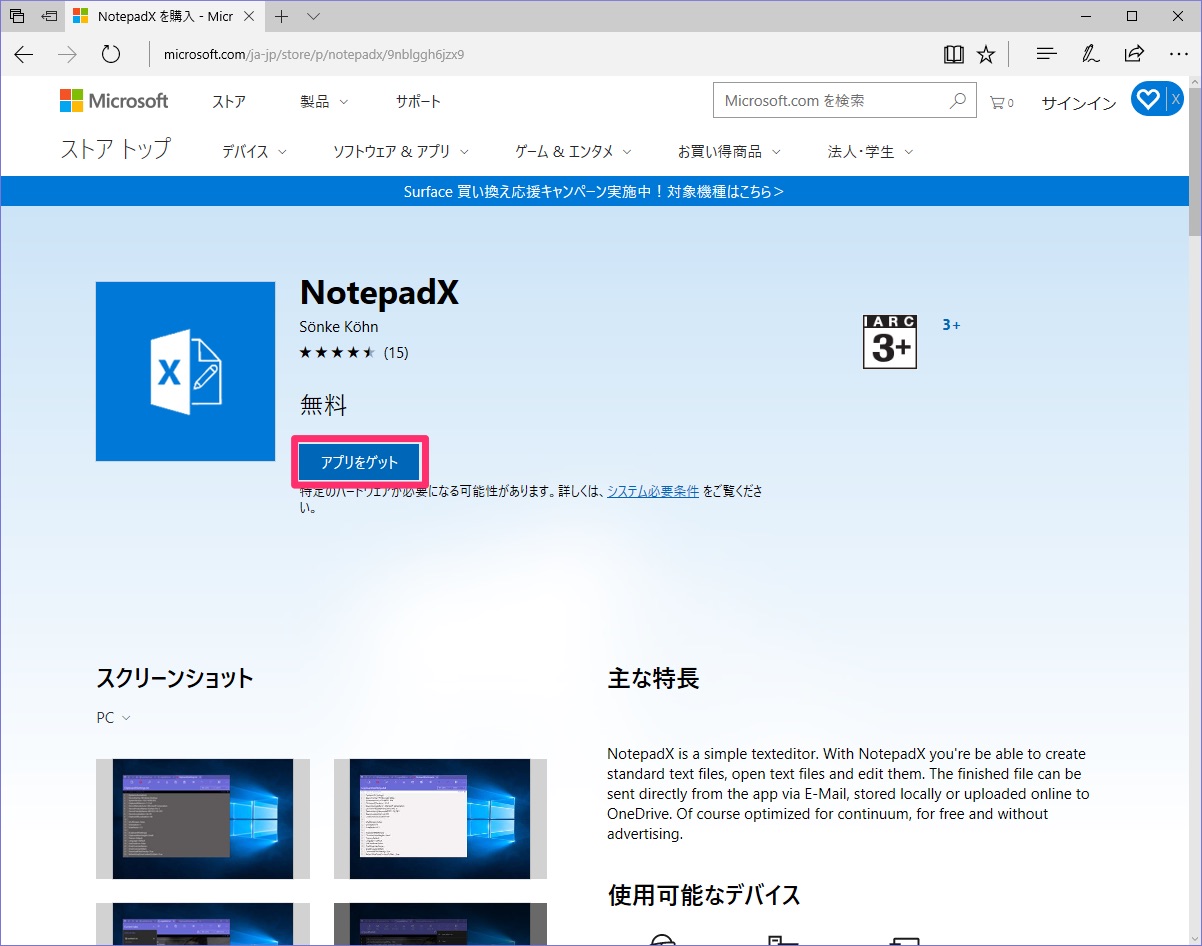Click the 使用可能なデバイス heading
Image resolution: width=1202 pixels, height=946 pixels.
pyautogui.click(x=704, y=895)
